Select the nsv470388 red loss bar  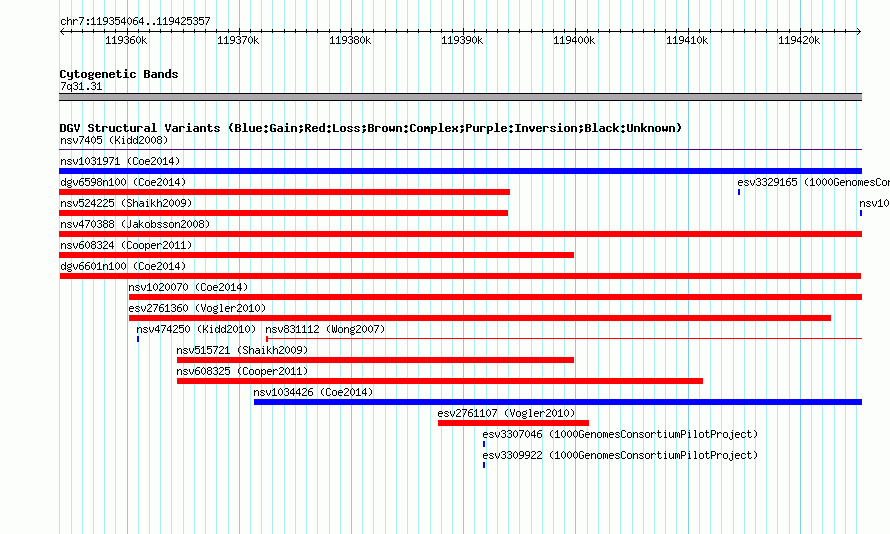click(x=460, y=234)
